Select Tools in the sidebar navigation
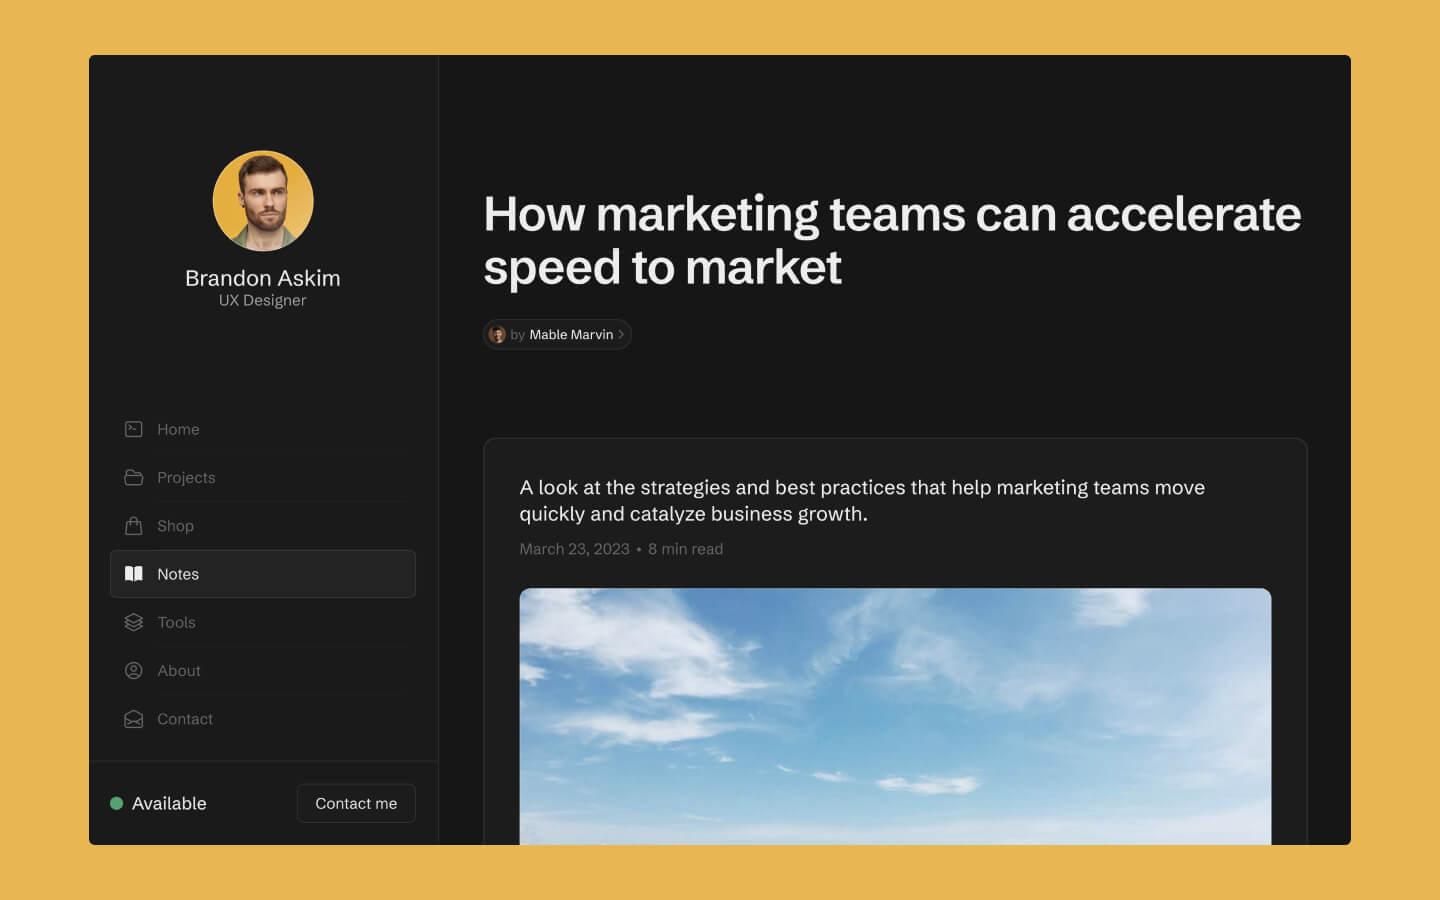This screenshot has height=900, width=1440. tap(263, 622)
